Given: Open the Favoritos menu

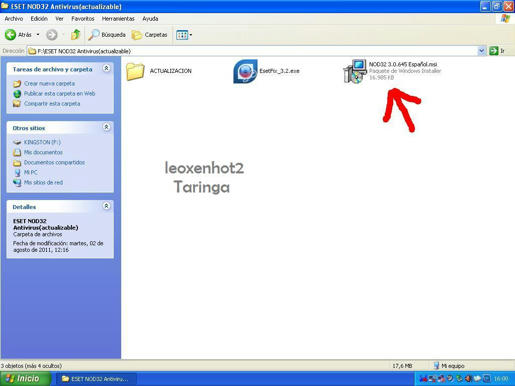Looking at the screenshot, I should tap(83, 19).
